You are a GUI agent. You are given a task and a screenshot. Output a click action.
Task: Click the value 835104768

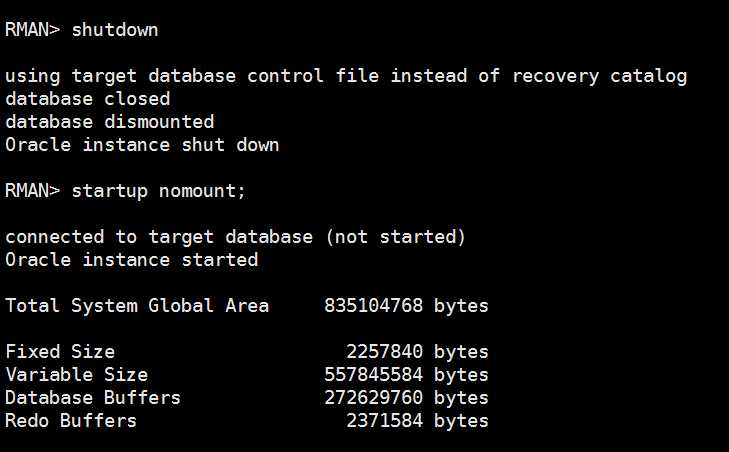[374, 306]
